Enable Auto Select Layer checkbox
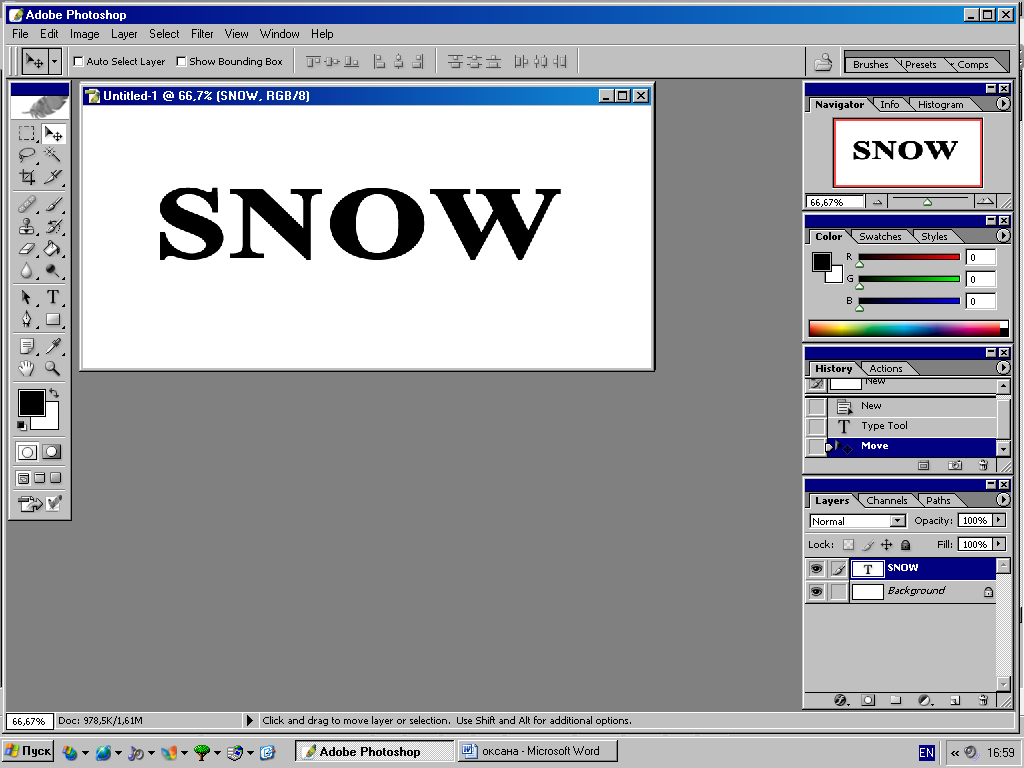 (78, 61)
